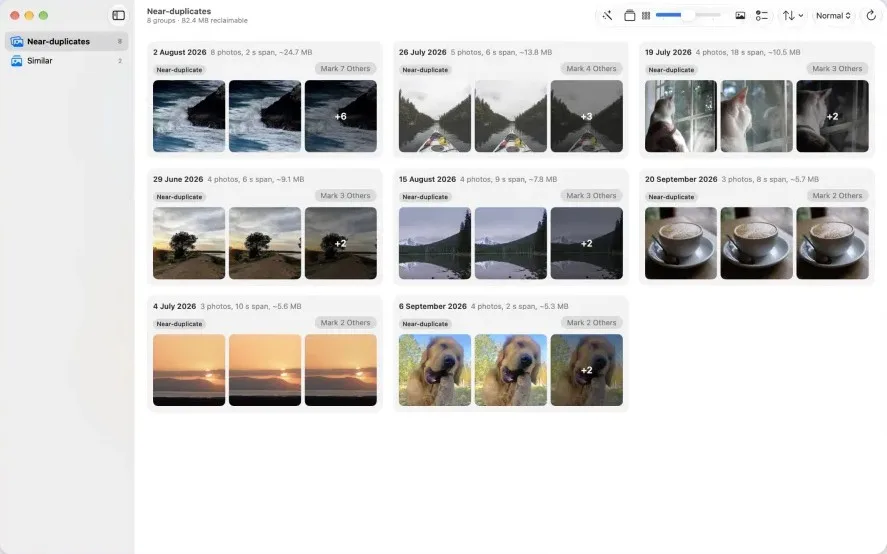The height and width of the screenshot is (554, 887).
Task: Open third coffee cup thumbnail
Action: tap(833, 243)
